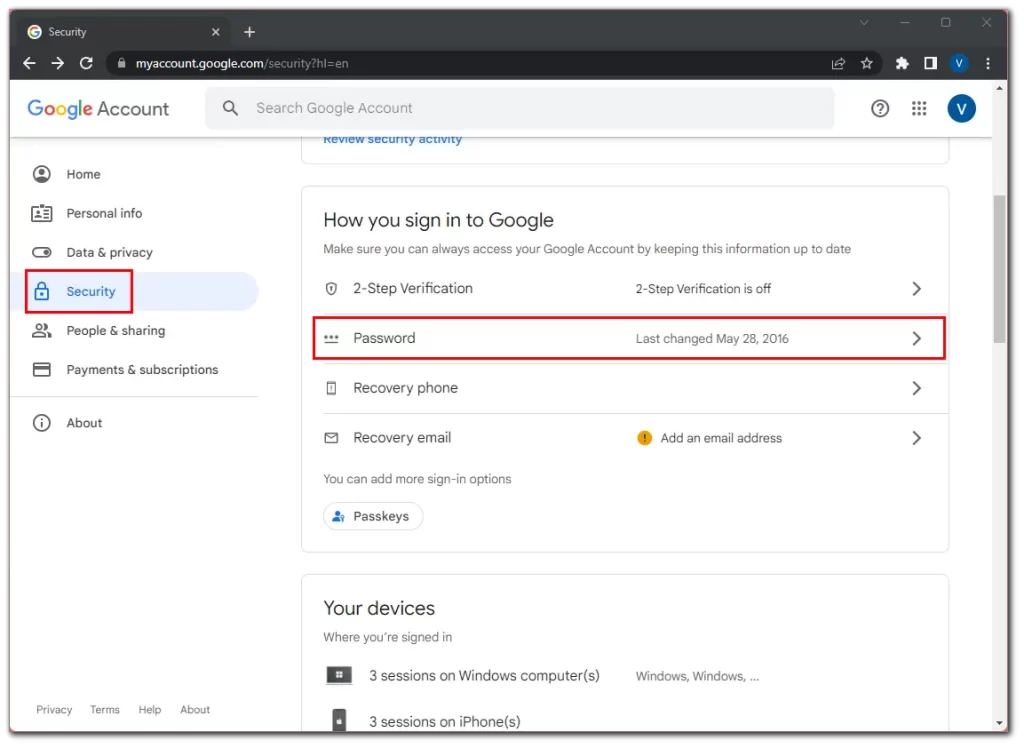
Task: Click the Google Account logo
Action: [98, 109]
